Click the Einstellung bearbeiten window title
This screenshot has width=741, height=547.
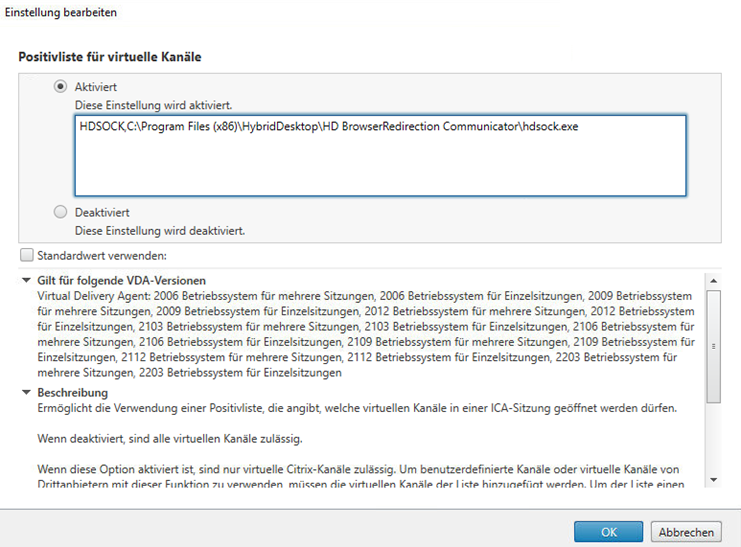tap(61, 13)
